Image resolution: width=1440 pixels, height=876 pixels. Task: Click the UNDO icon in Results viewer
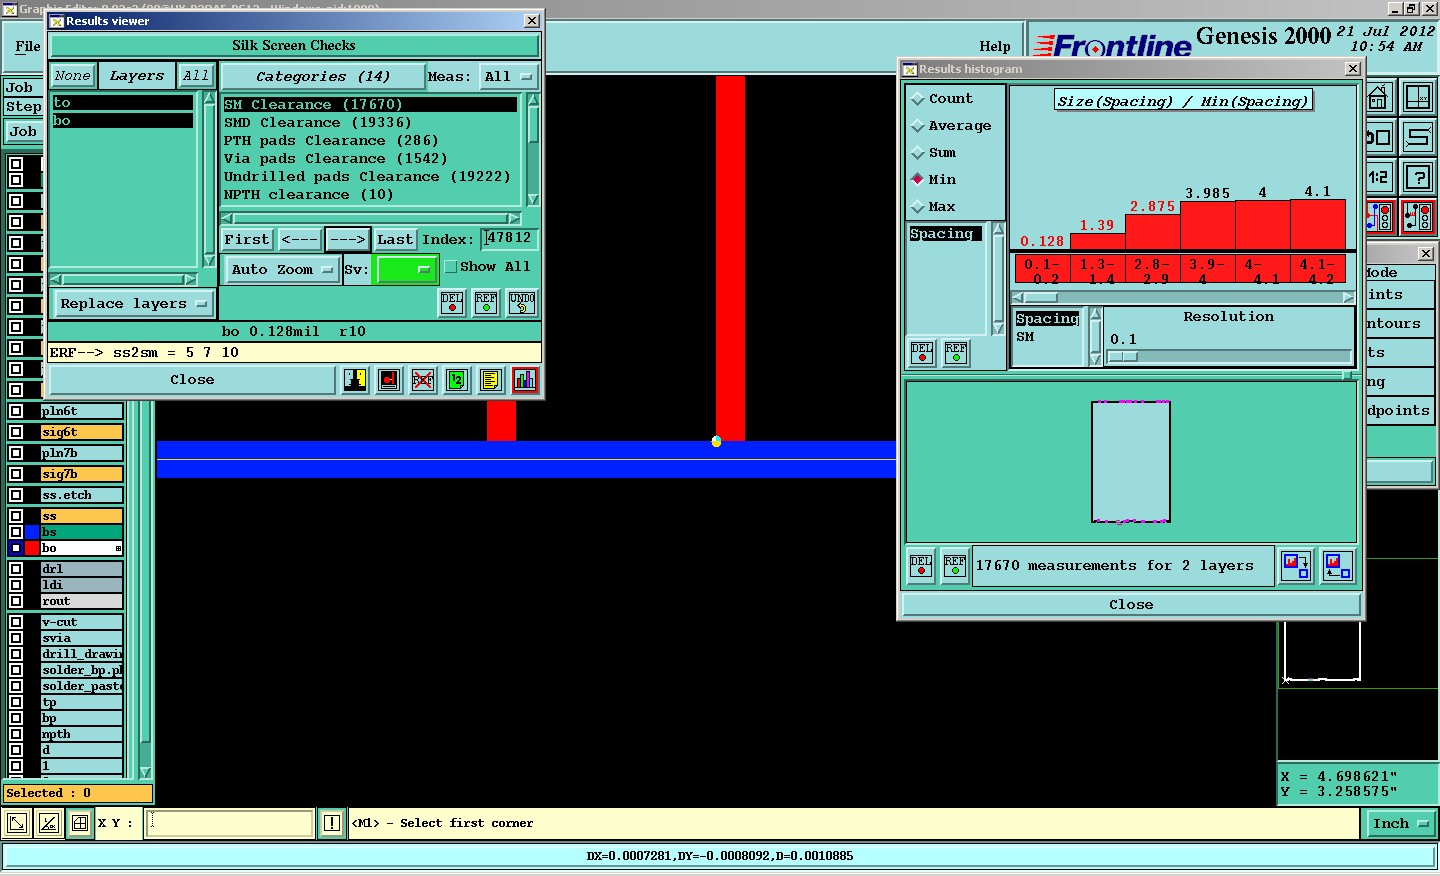pyautogui.click(x=522, y=303)
